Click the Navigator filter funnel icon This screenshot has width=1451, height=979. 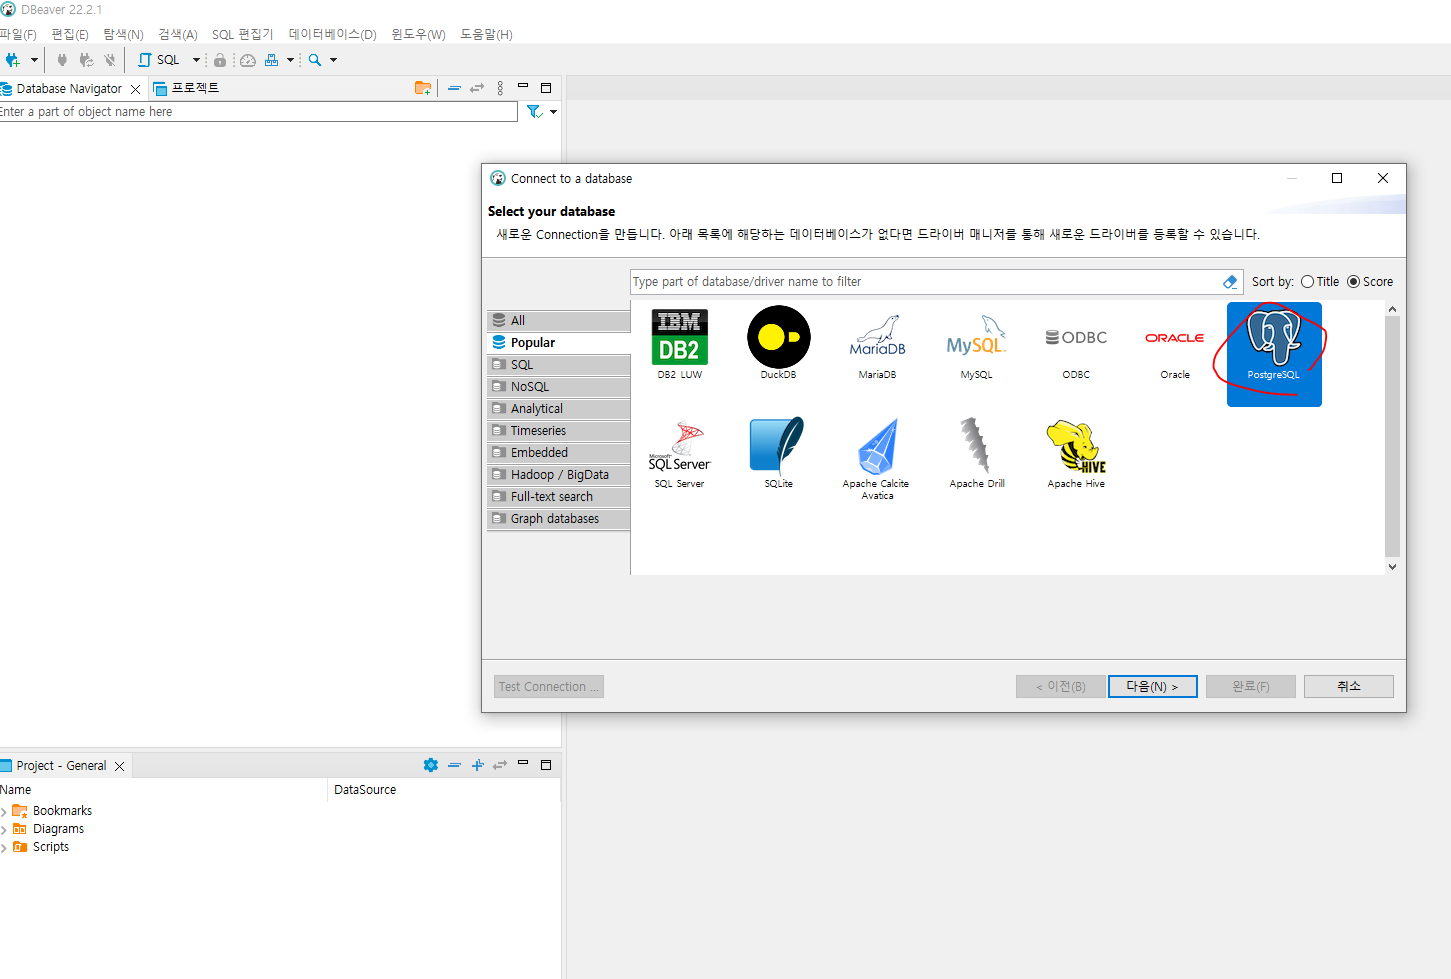[534, 112]
